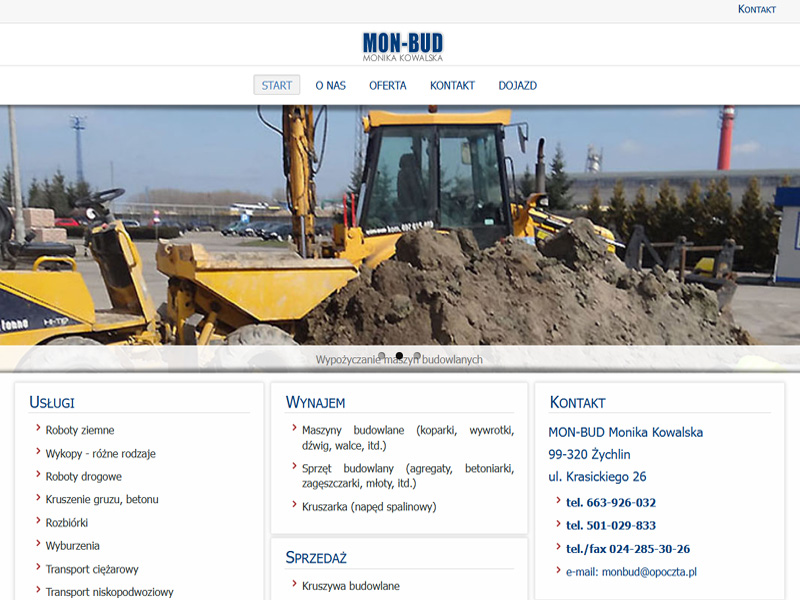Select the first slider dot

pos(382,356)
